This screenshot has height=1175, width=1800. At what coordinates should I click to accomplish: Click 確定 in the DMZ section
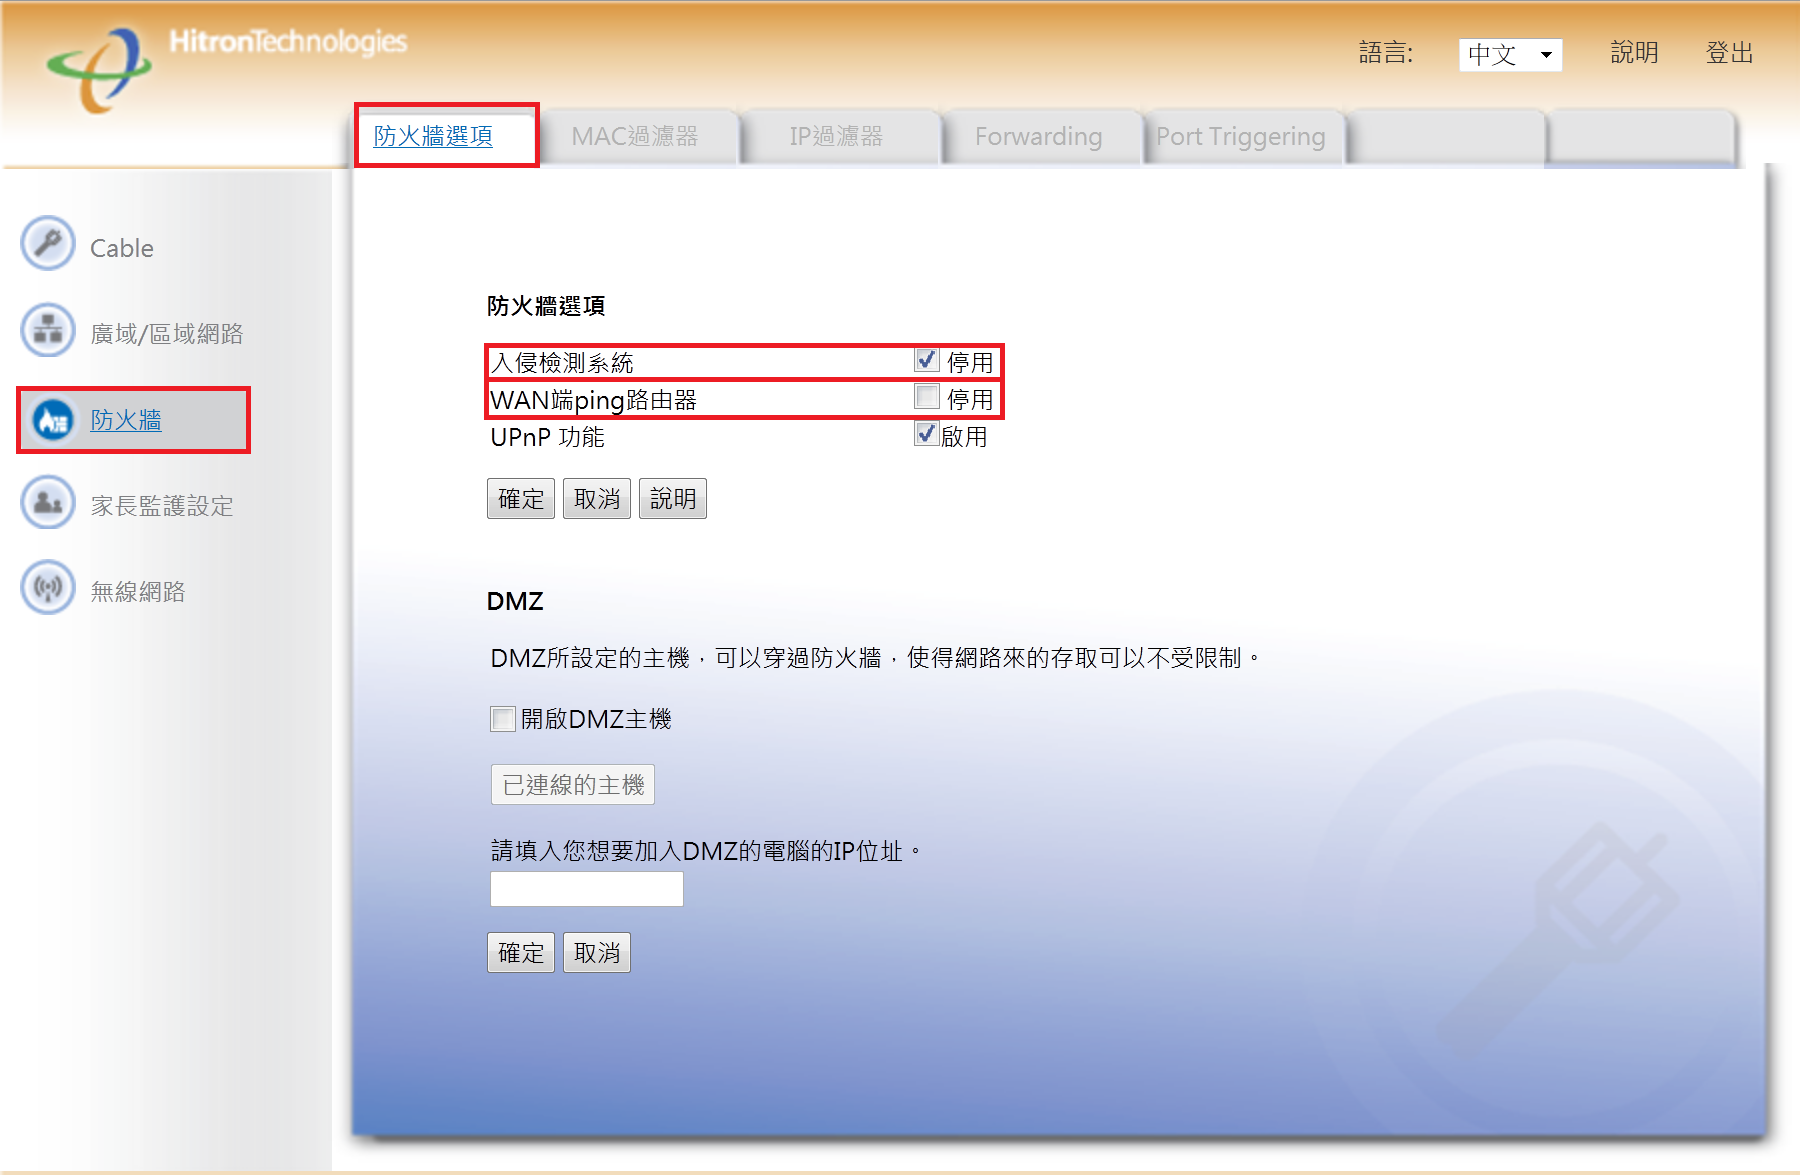521,953
